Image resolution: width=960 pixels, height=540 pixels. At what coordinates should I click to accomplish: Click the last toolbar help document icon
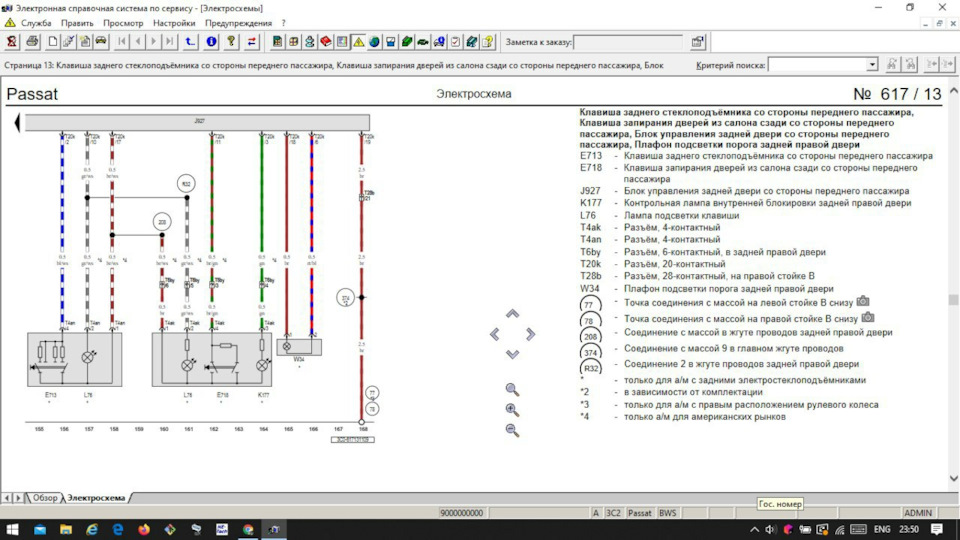pyautogui.click(x=488, y=42)
